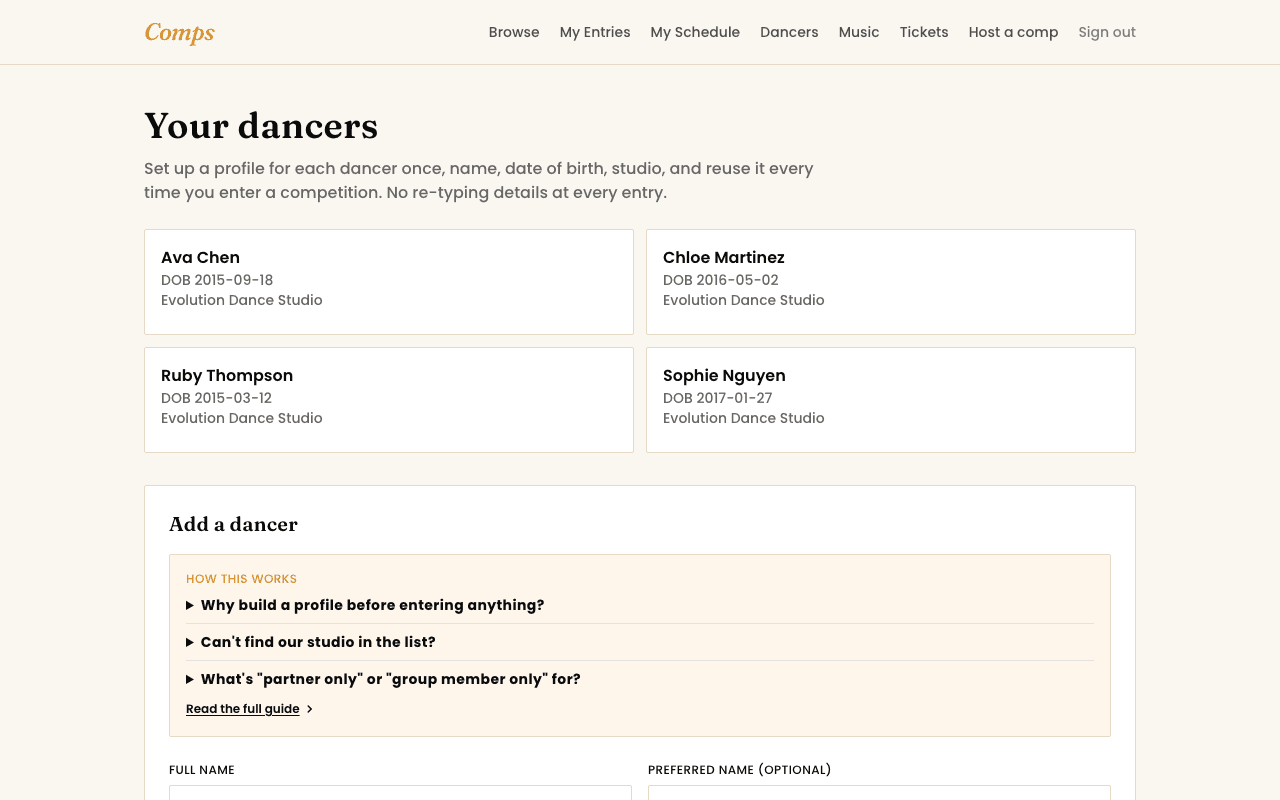Screen dimensions: 1280x800
Task: Open My Entries in navigation
Action: point(595,32)
